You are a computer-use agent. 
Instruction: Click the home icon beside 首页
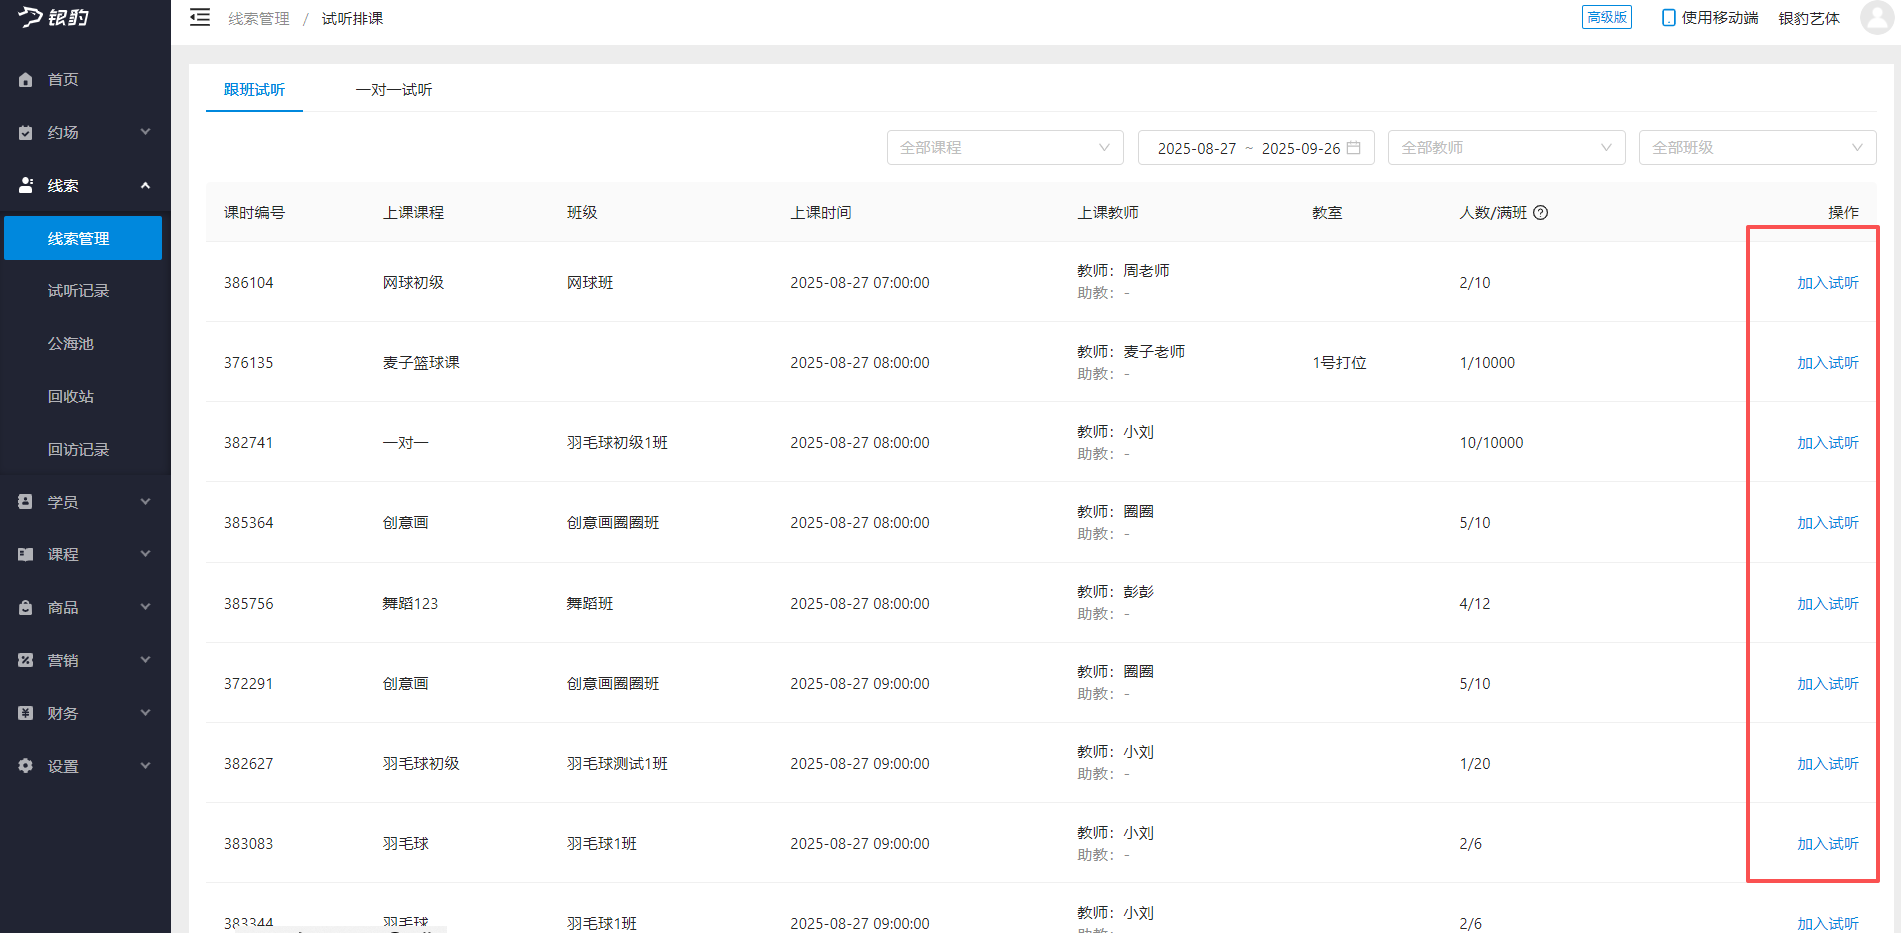pyautogui.click(x=26, y=80)
